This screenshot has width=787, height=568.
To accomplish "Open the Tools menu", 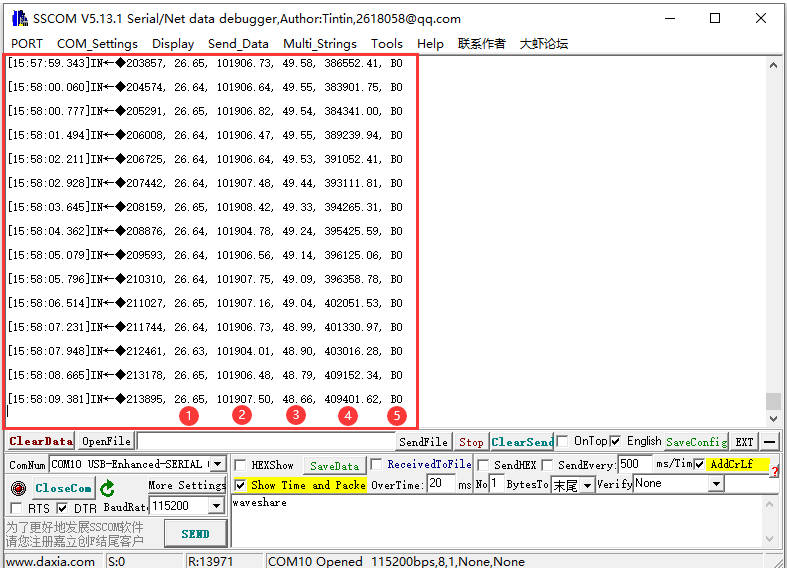I will tap(387, 44).
